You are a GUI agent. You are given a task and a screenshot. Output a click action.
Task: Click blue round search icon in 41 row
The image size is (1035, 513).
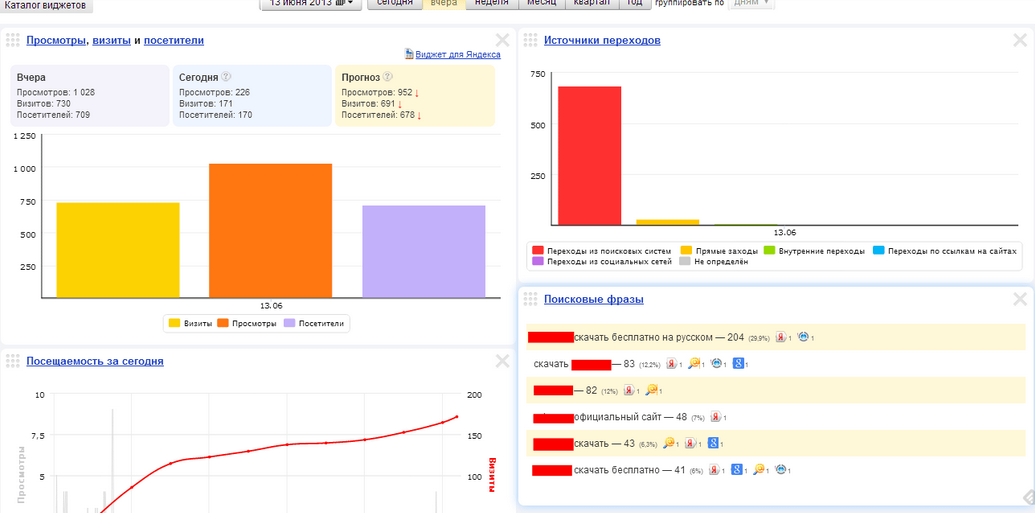pos(782,470)
